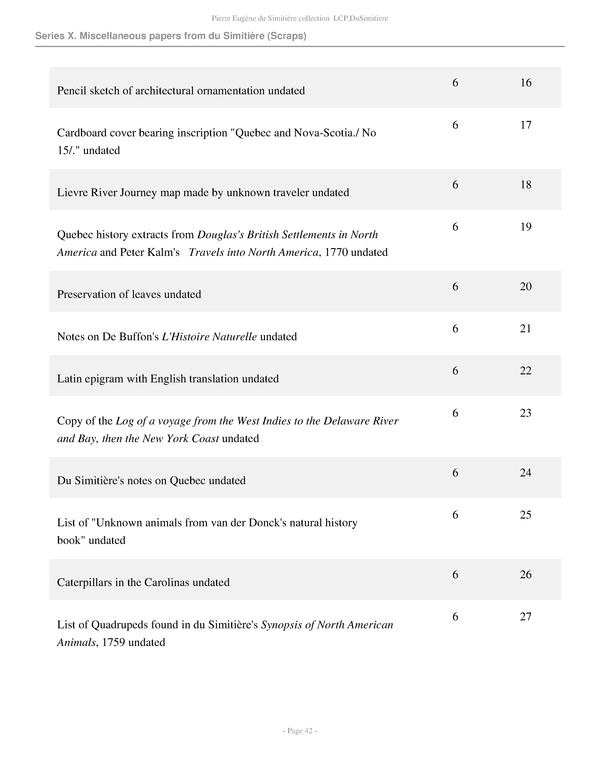The height and width of the screenshot is (776, 600).
Task: Select the Notes on De Buffon's entry
Action: 177,337
